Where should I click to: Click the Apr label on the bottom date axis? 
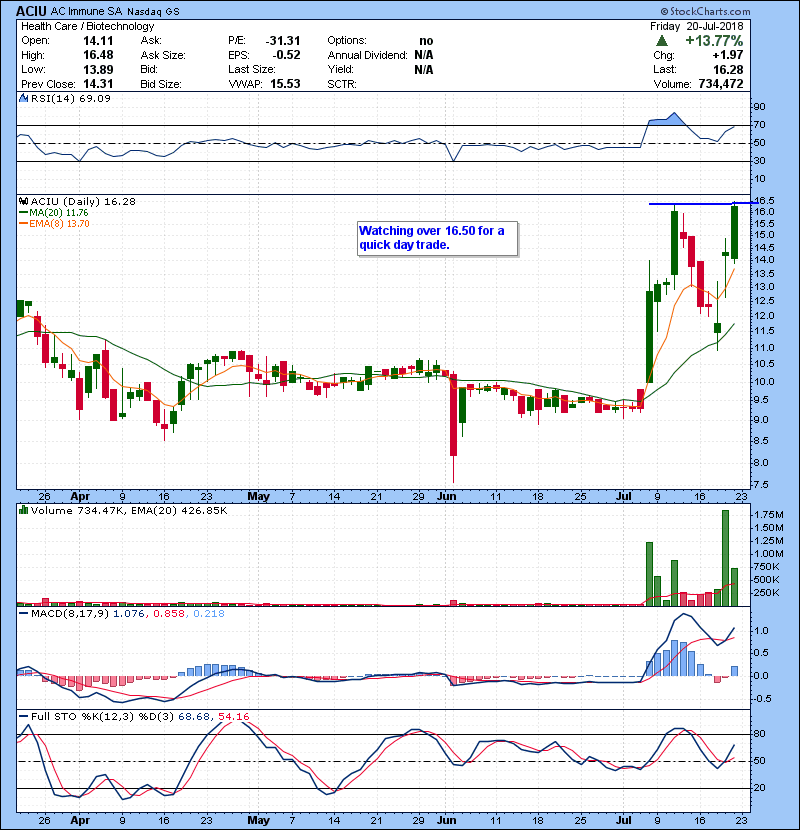pos(80,820)
